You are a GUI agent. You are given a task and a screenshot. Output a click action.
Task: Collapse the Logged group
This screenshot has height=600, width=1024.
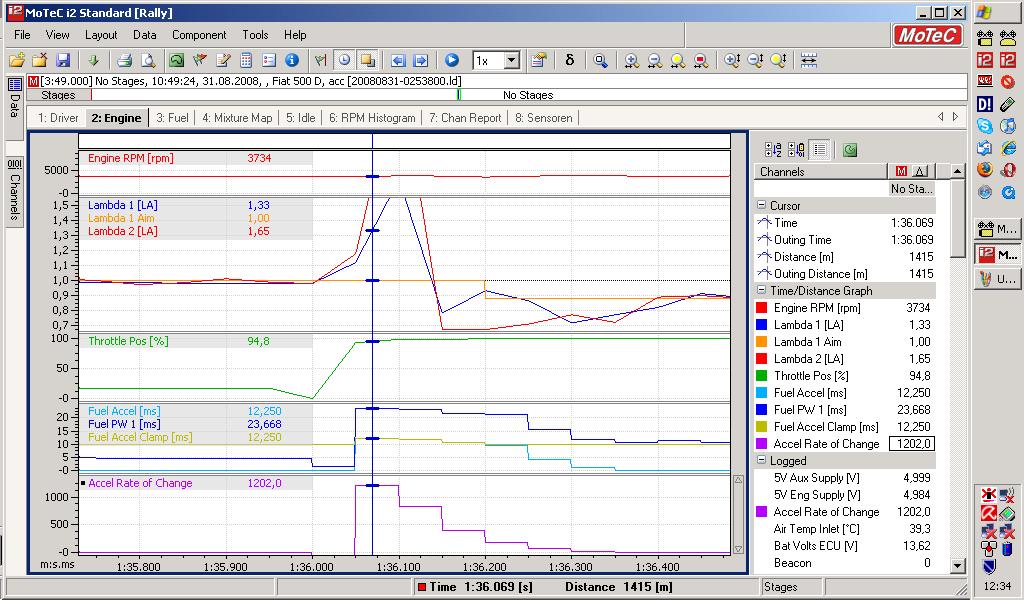(x=761, y=460)
